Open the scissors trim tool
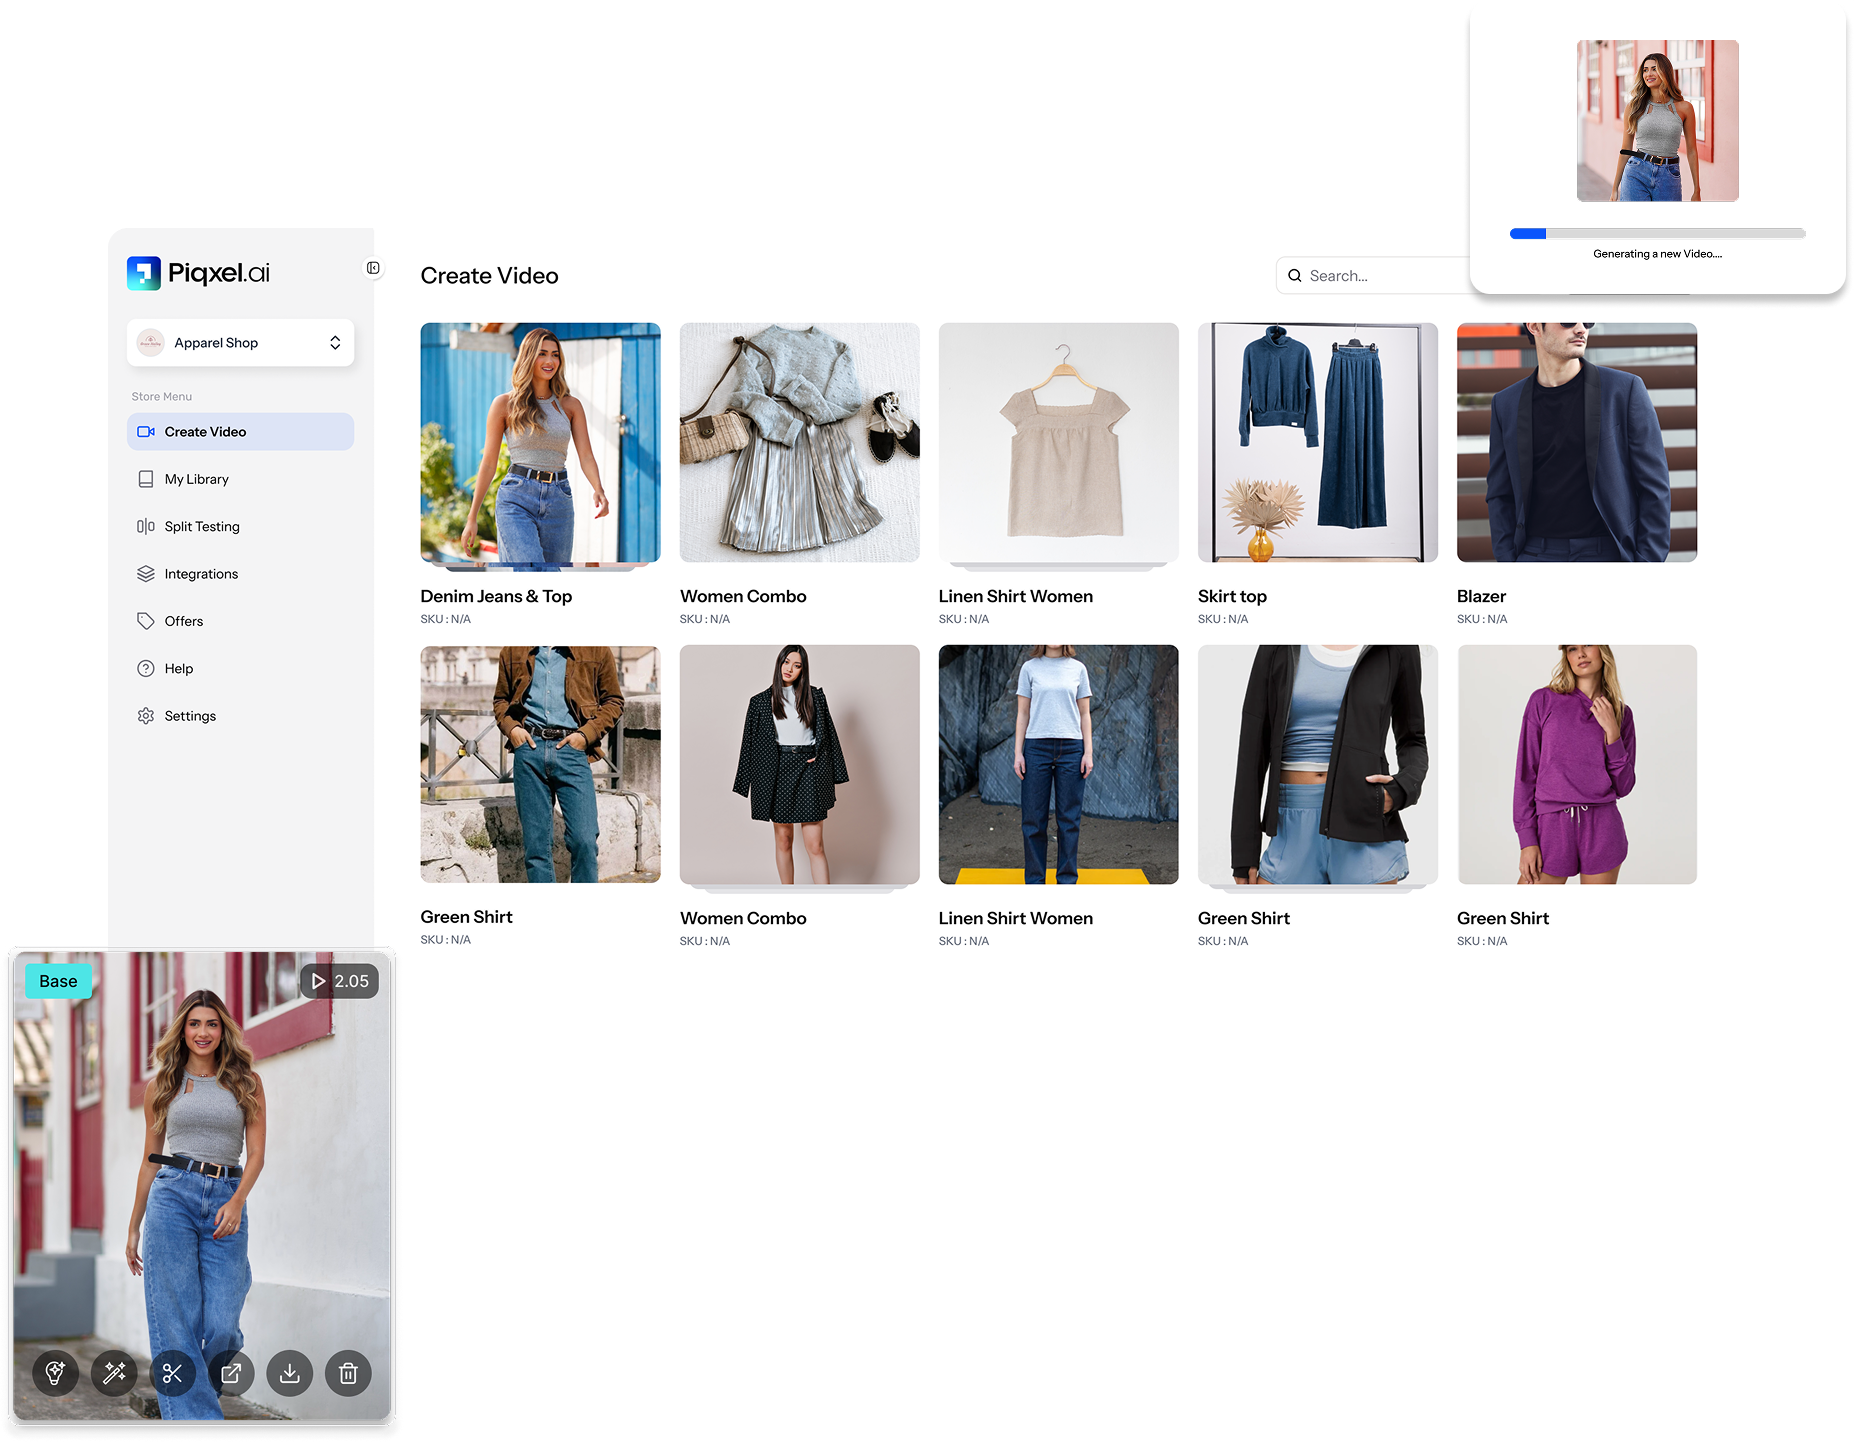This screenshot has width=1854, height=1442. click(x=172, y=1373)
